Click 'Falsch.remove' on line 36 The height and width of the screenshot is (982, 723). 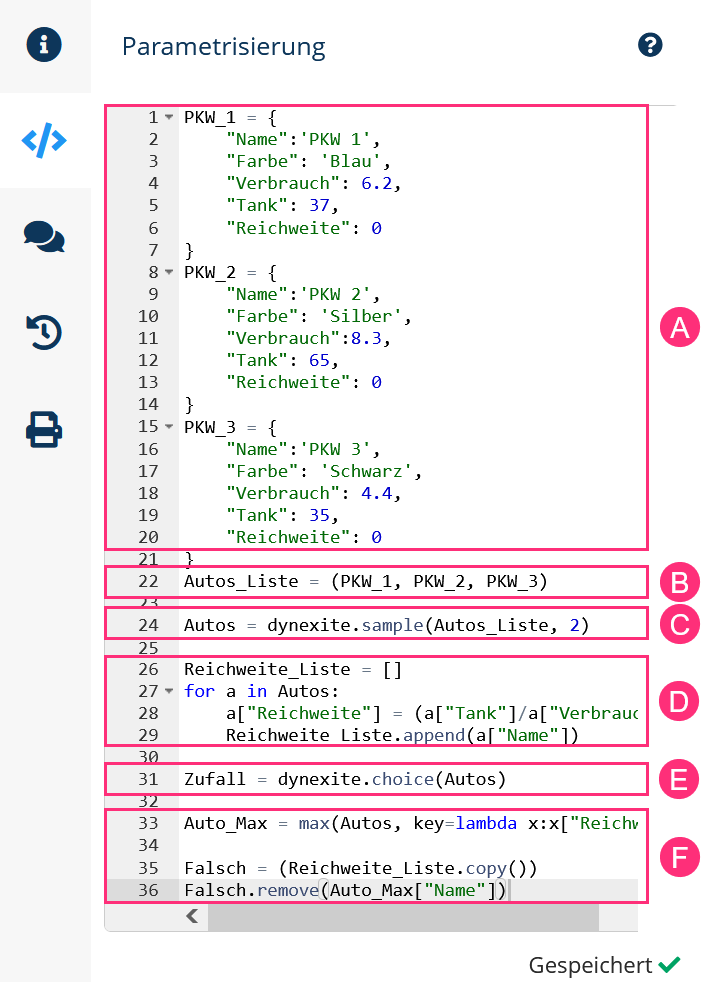(x=252, y=890)
